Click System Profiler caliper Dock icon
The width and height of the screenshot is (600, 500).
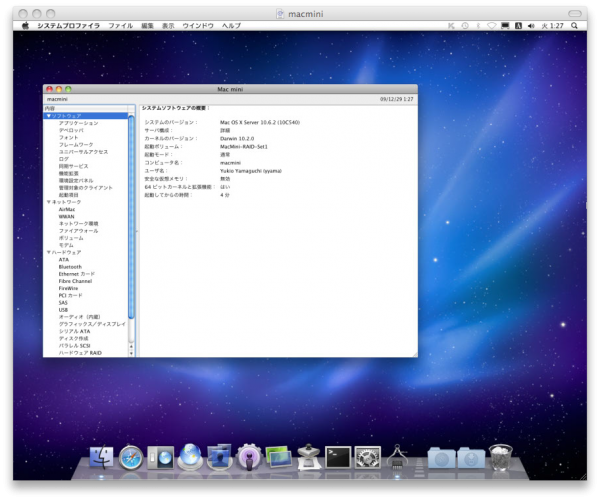tap(397, 456)
